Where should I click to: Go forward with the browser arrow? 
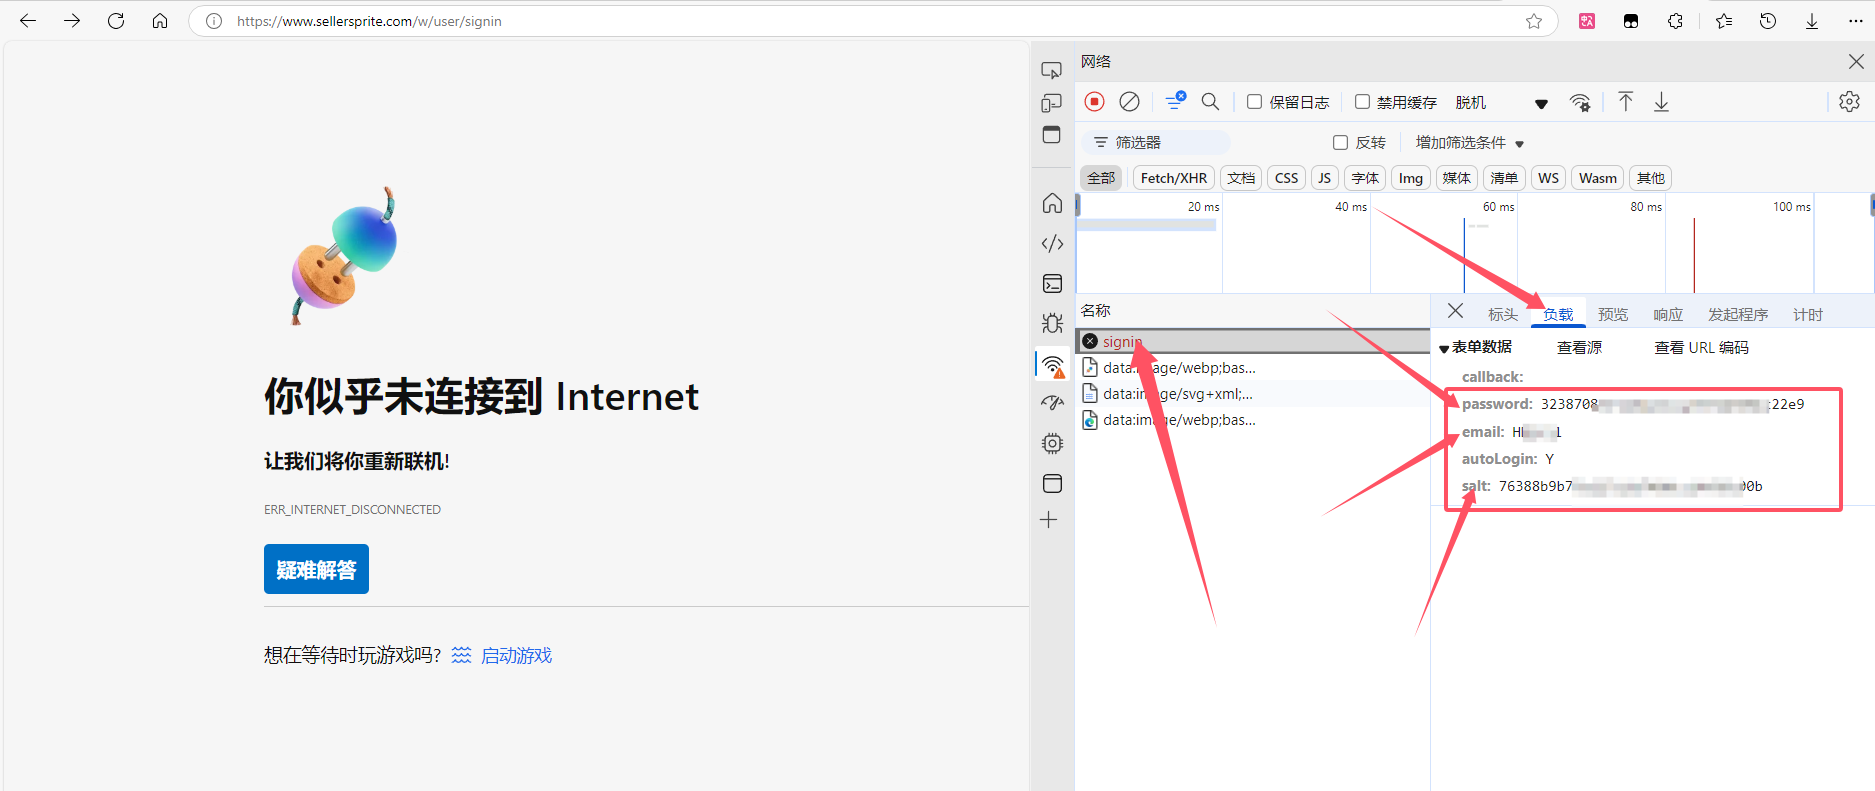coord(72,21)
